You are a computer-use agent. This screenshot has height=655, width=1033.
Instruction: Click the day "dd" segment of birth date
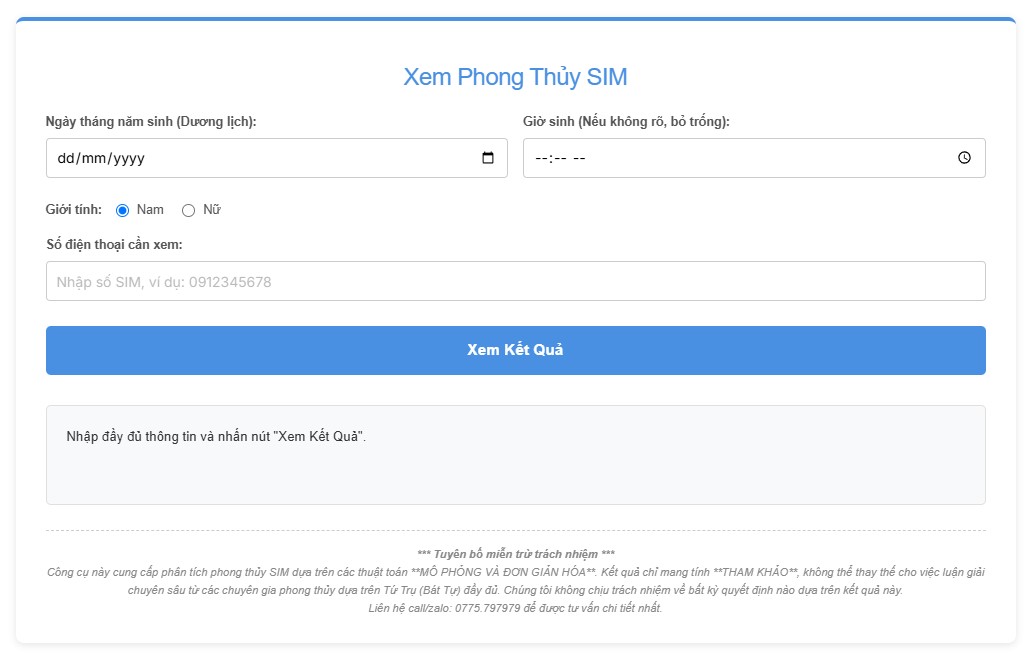point(66,158)
